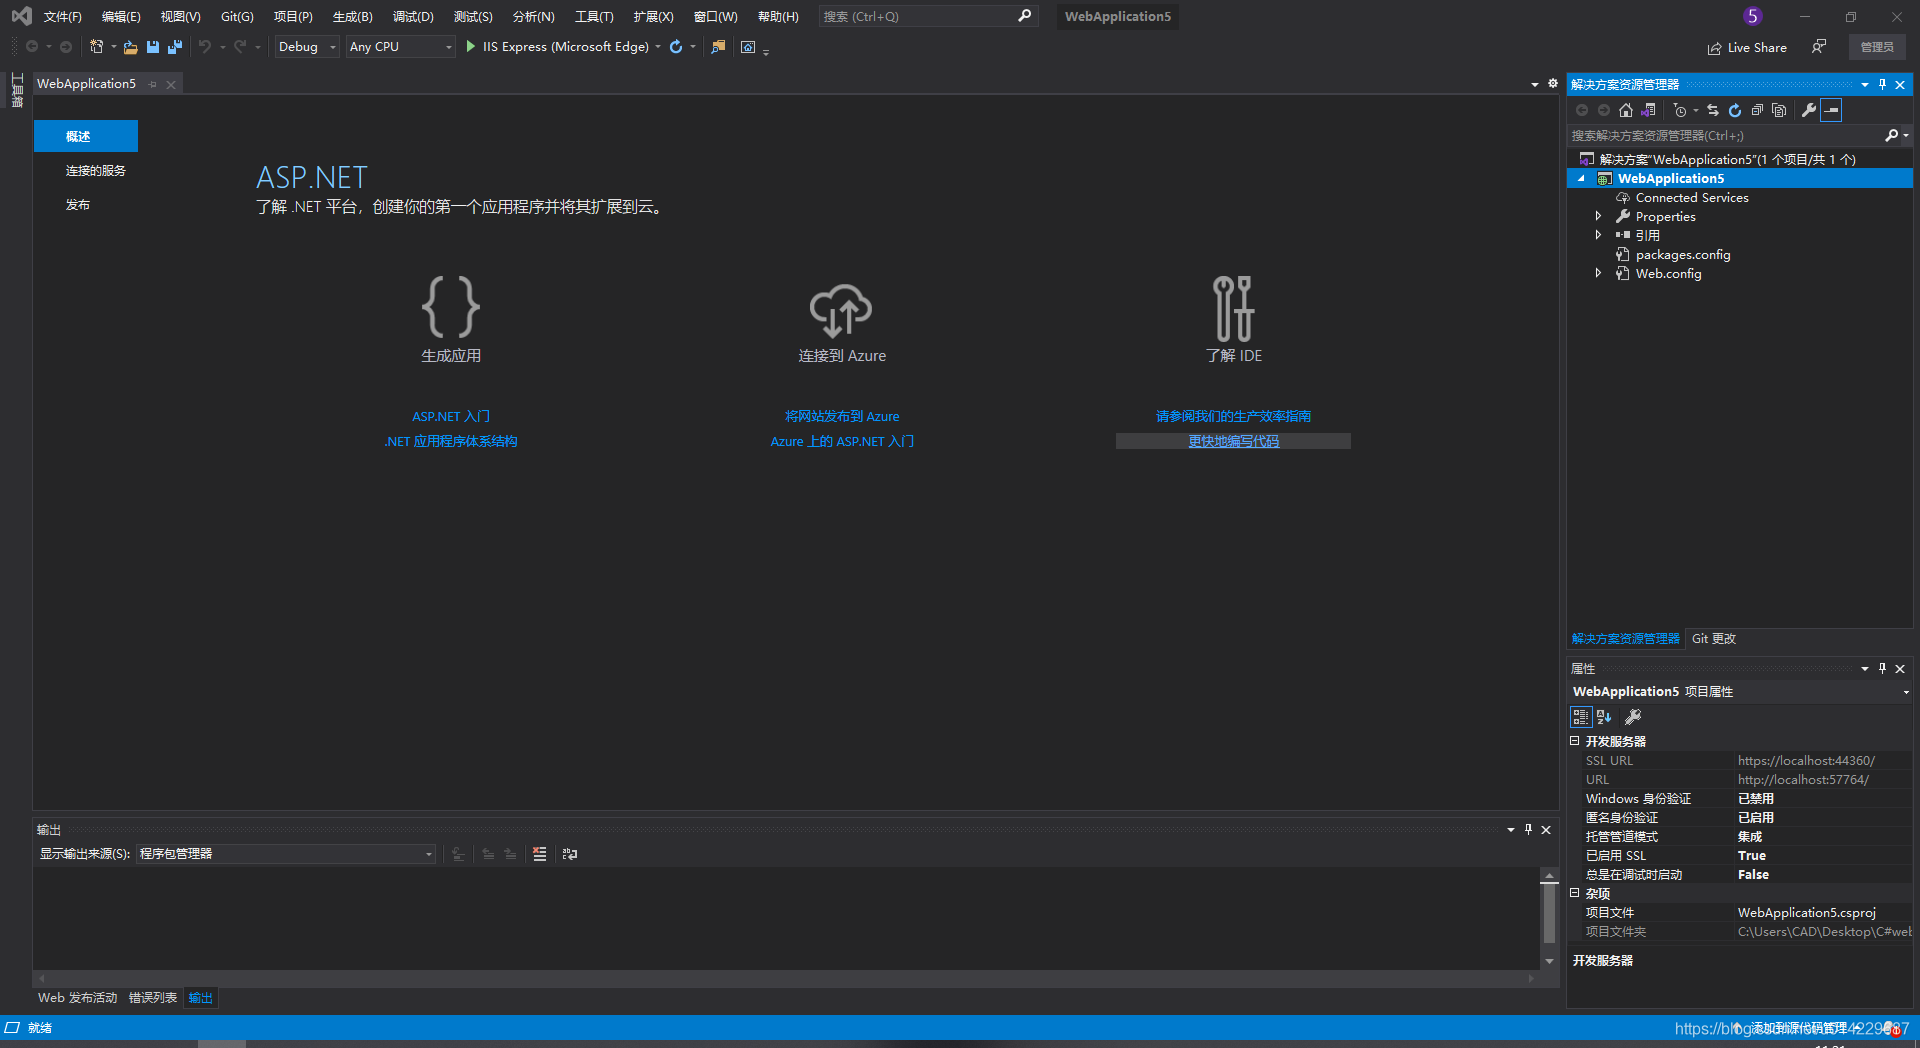Open the 调试(D) menu

click(413, 16)
